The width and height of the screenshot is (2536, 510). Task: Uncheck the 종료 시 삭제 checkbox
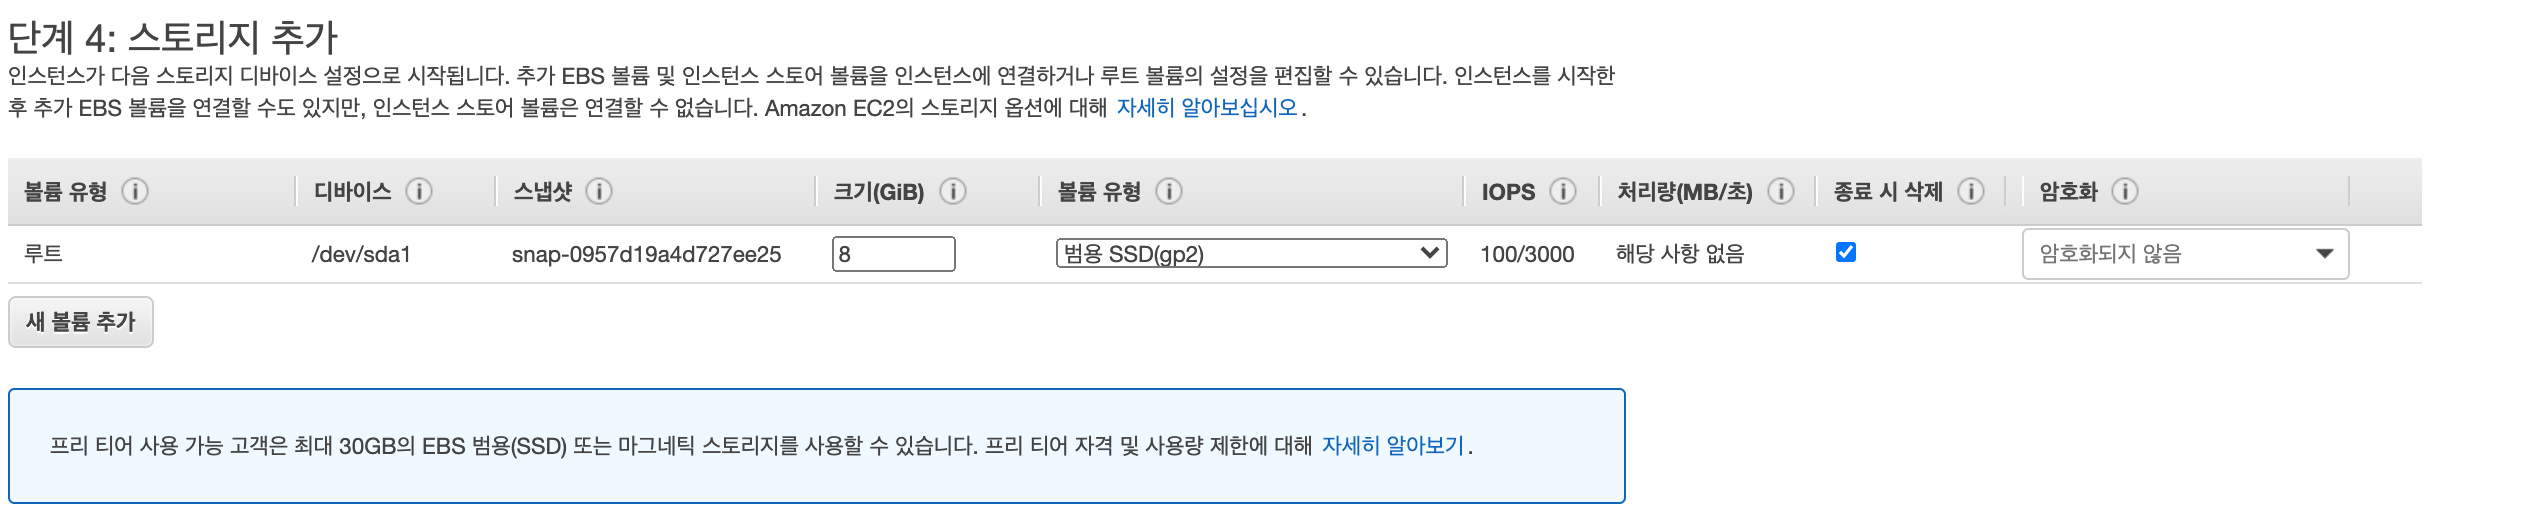pyautogui.click(x=1846, y=252)
